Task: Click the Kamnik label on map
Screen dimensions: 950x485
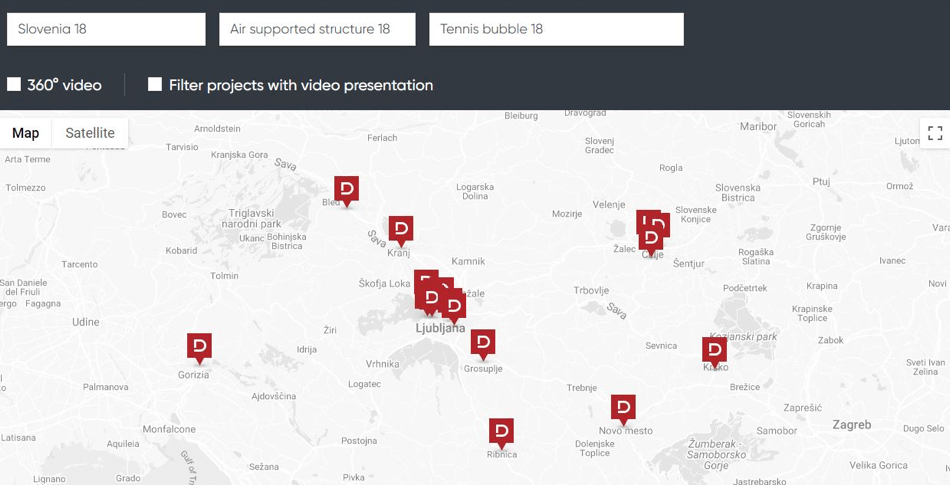Action: click(468, 262)
